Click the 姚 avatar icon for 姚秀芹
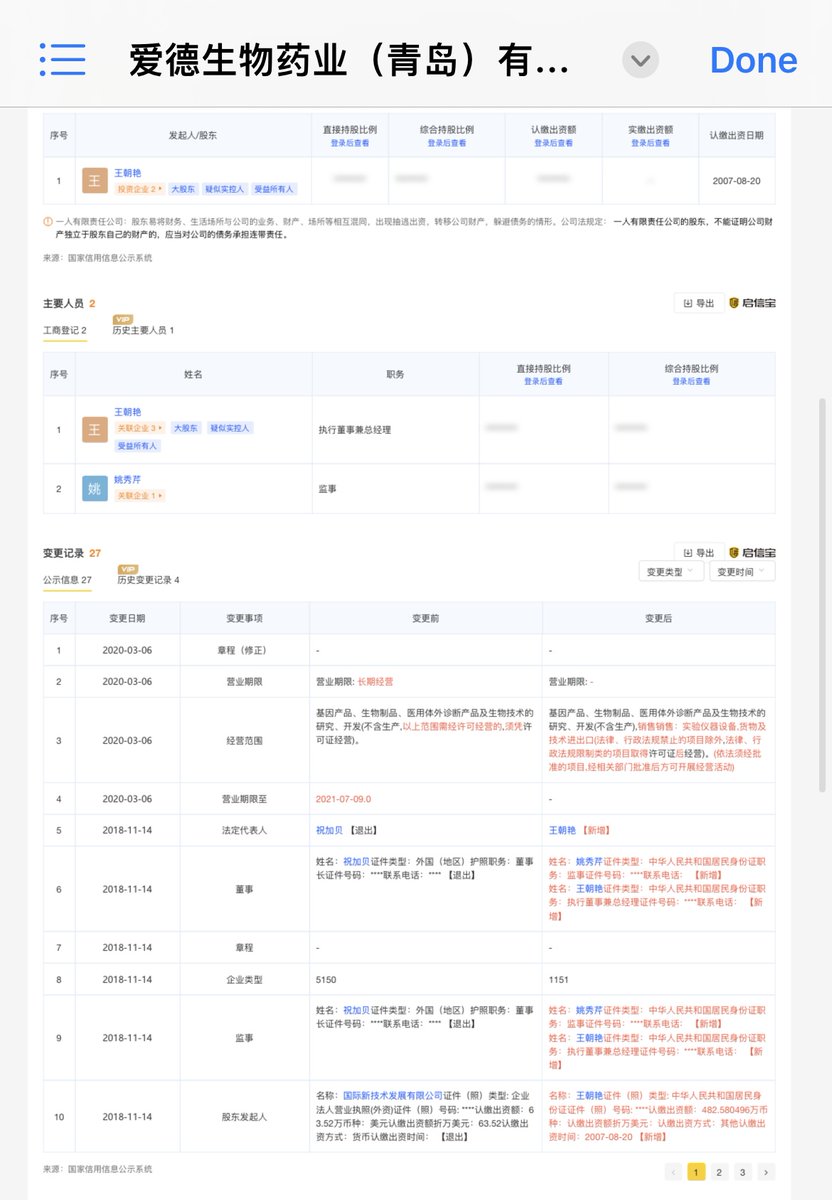832x1200 pixels. (x=94, y=488)
